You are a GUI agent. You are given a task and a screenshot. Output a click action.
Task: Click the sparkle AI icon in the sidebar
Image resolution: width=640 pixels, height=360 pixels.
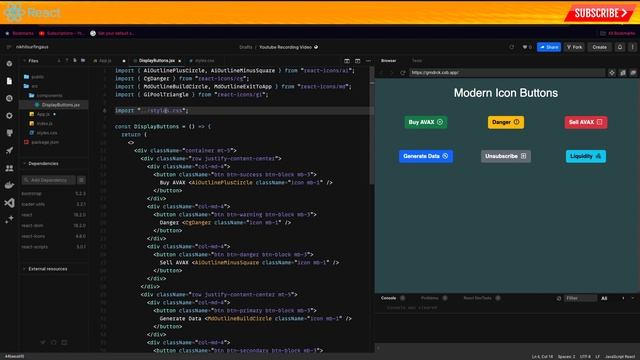(9, 220)
